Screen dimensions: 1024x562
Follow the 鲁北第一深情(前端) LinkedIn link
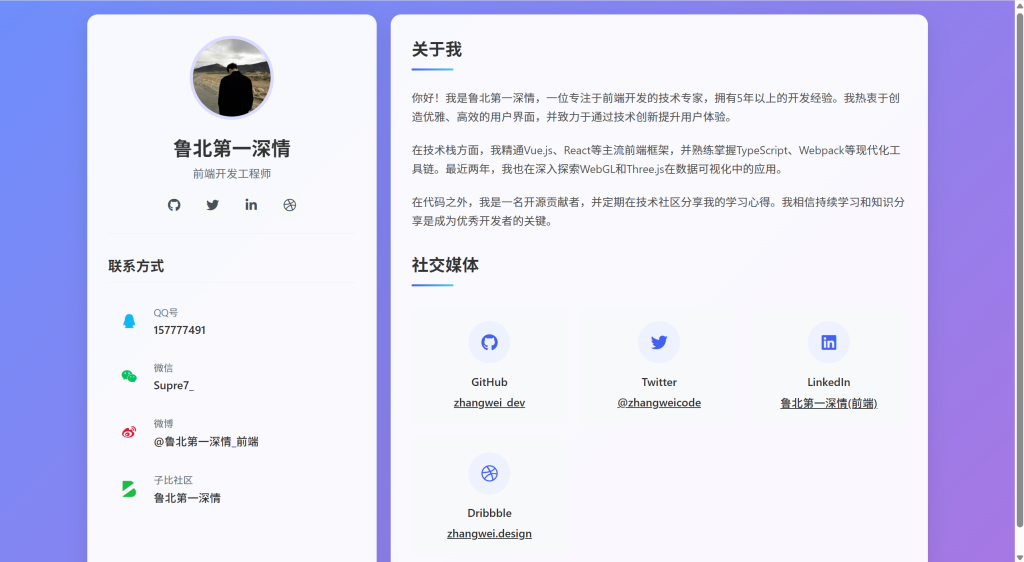point(829,403)
